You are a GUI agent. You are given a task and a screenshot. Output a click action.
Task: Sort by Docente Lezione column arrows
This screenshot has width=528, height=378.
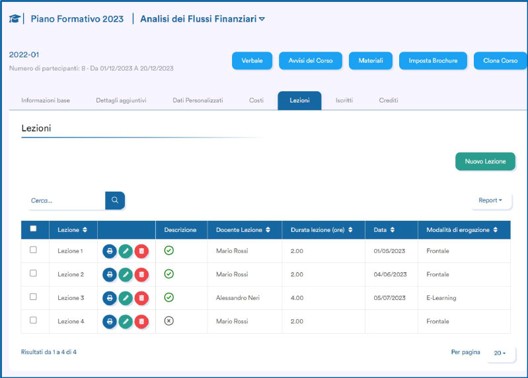pos(268,230)
